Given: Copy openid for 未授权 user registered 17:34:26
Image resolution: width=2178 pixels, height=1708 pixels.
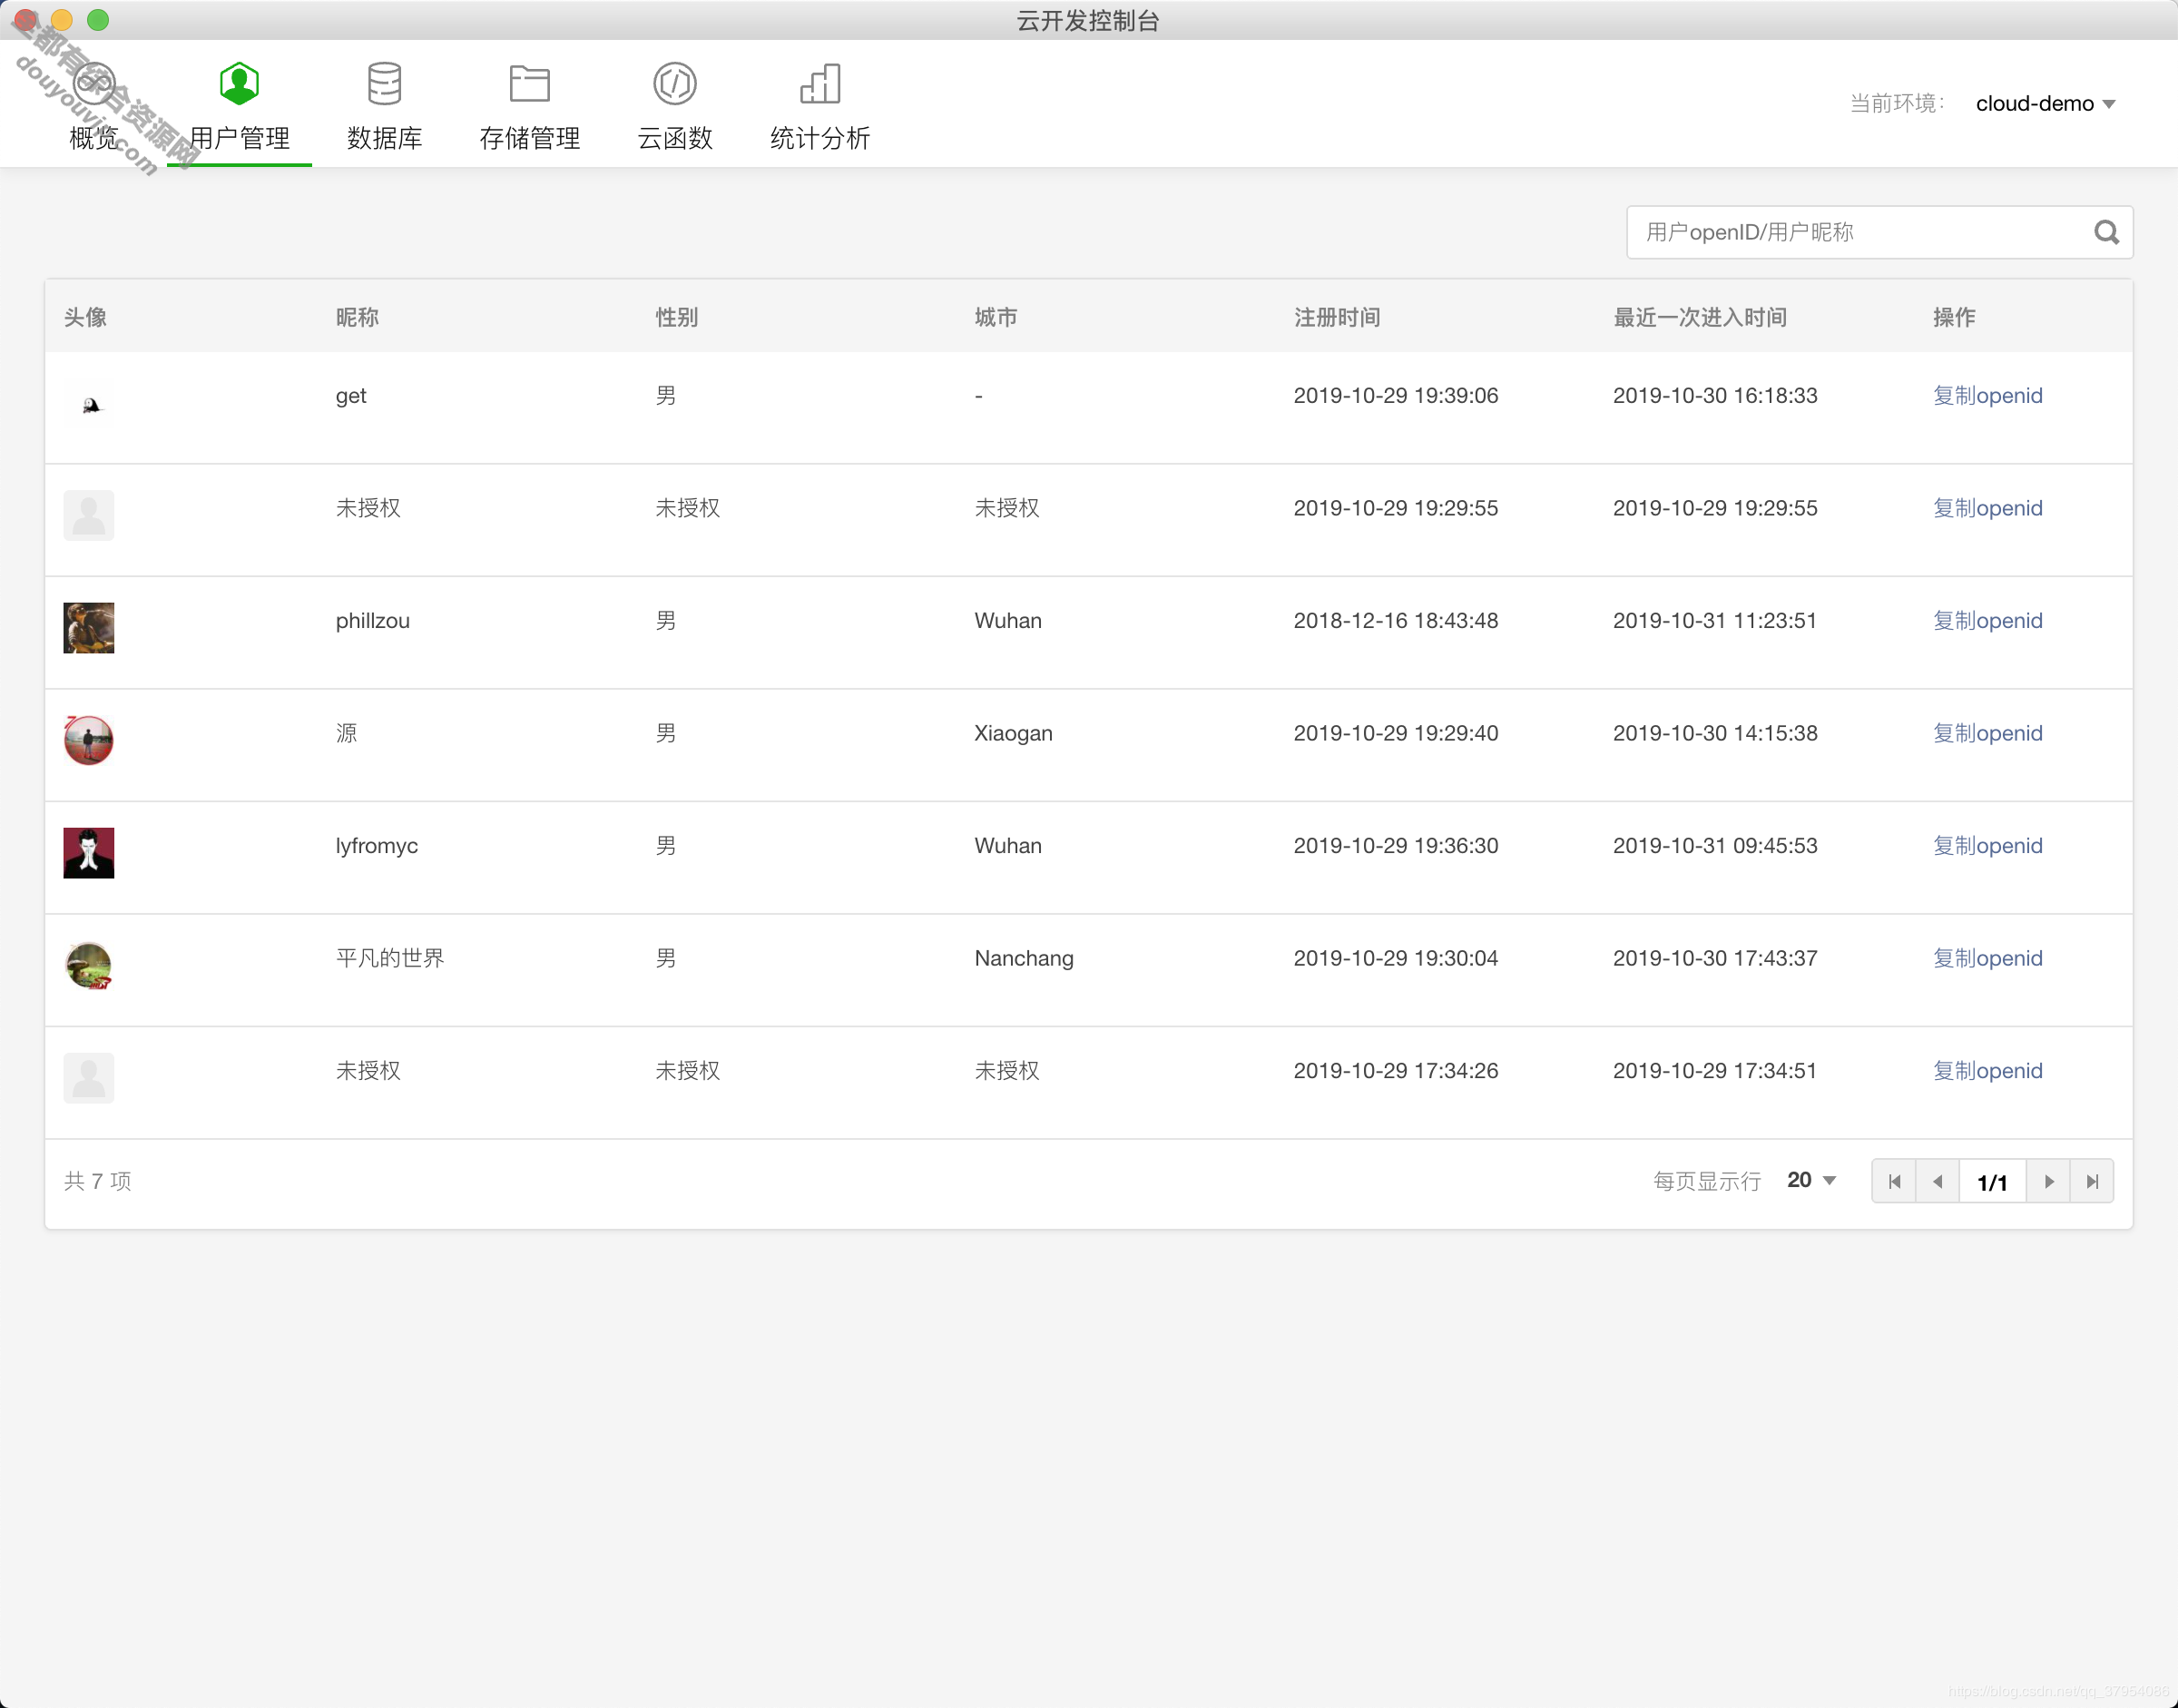Looking at the screenshot, I should [x=1987, y=1070].
